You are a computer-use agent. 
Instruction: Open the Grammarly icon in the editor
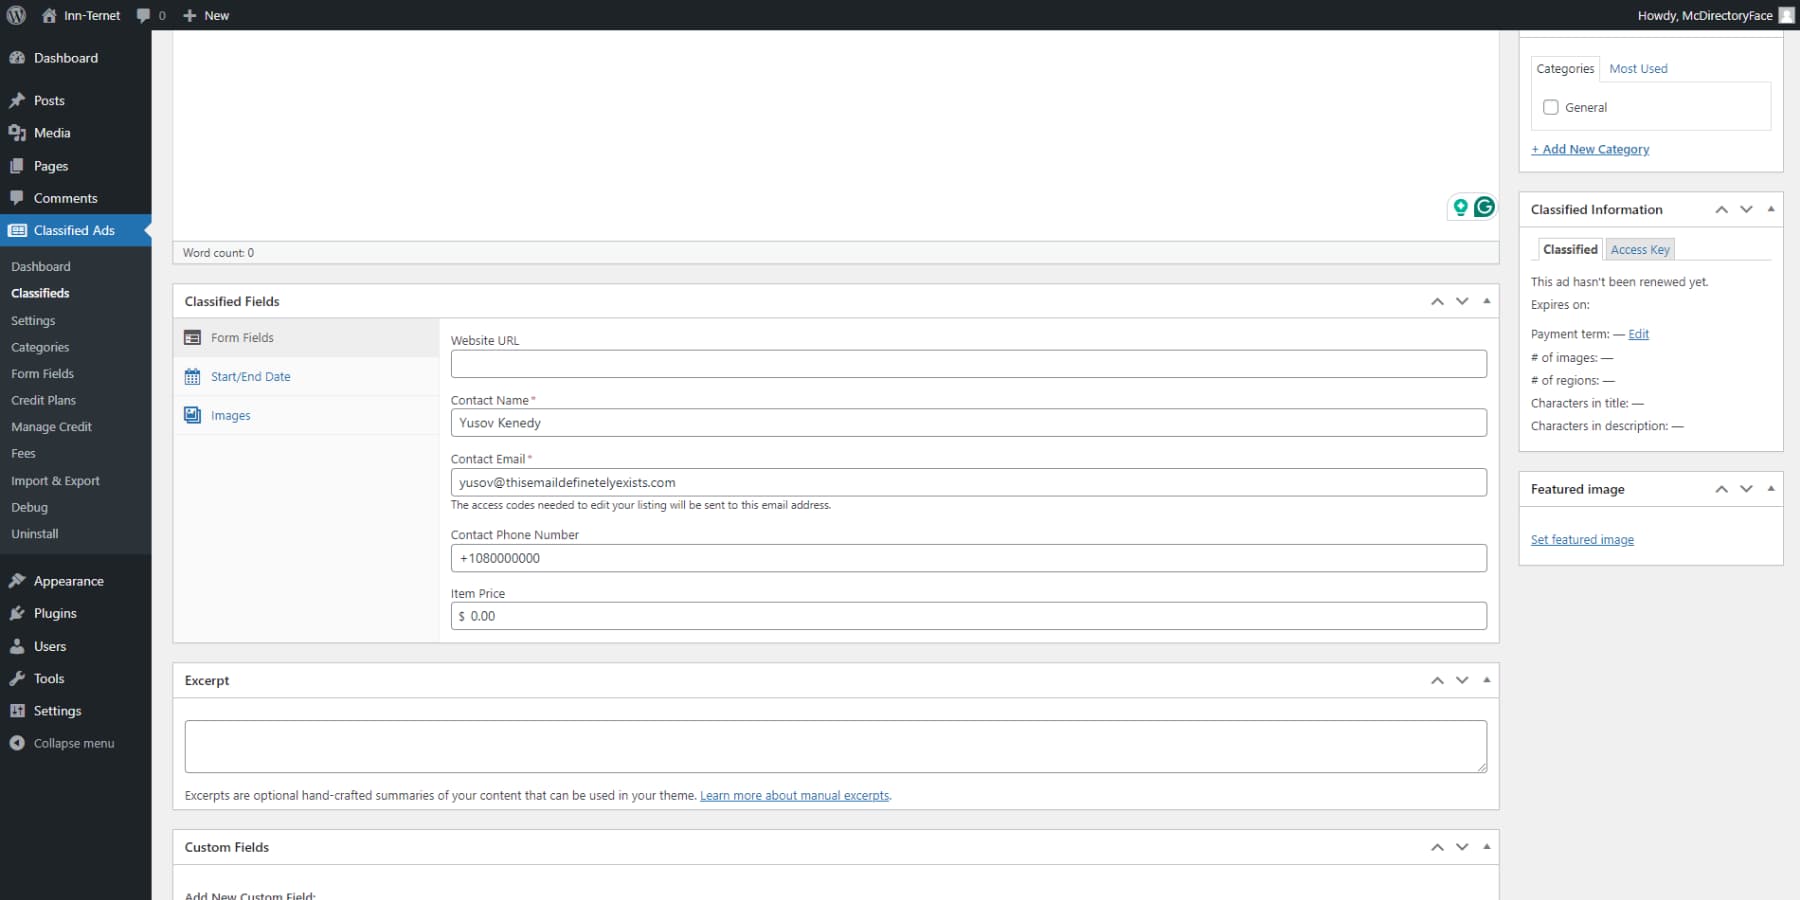tap(1486, 206)
